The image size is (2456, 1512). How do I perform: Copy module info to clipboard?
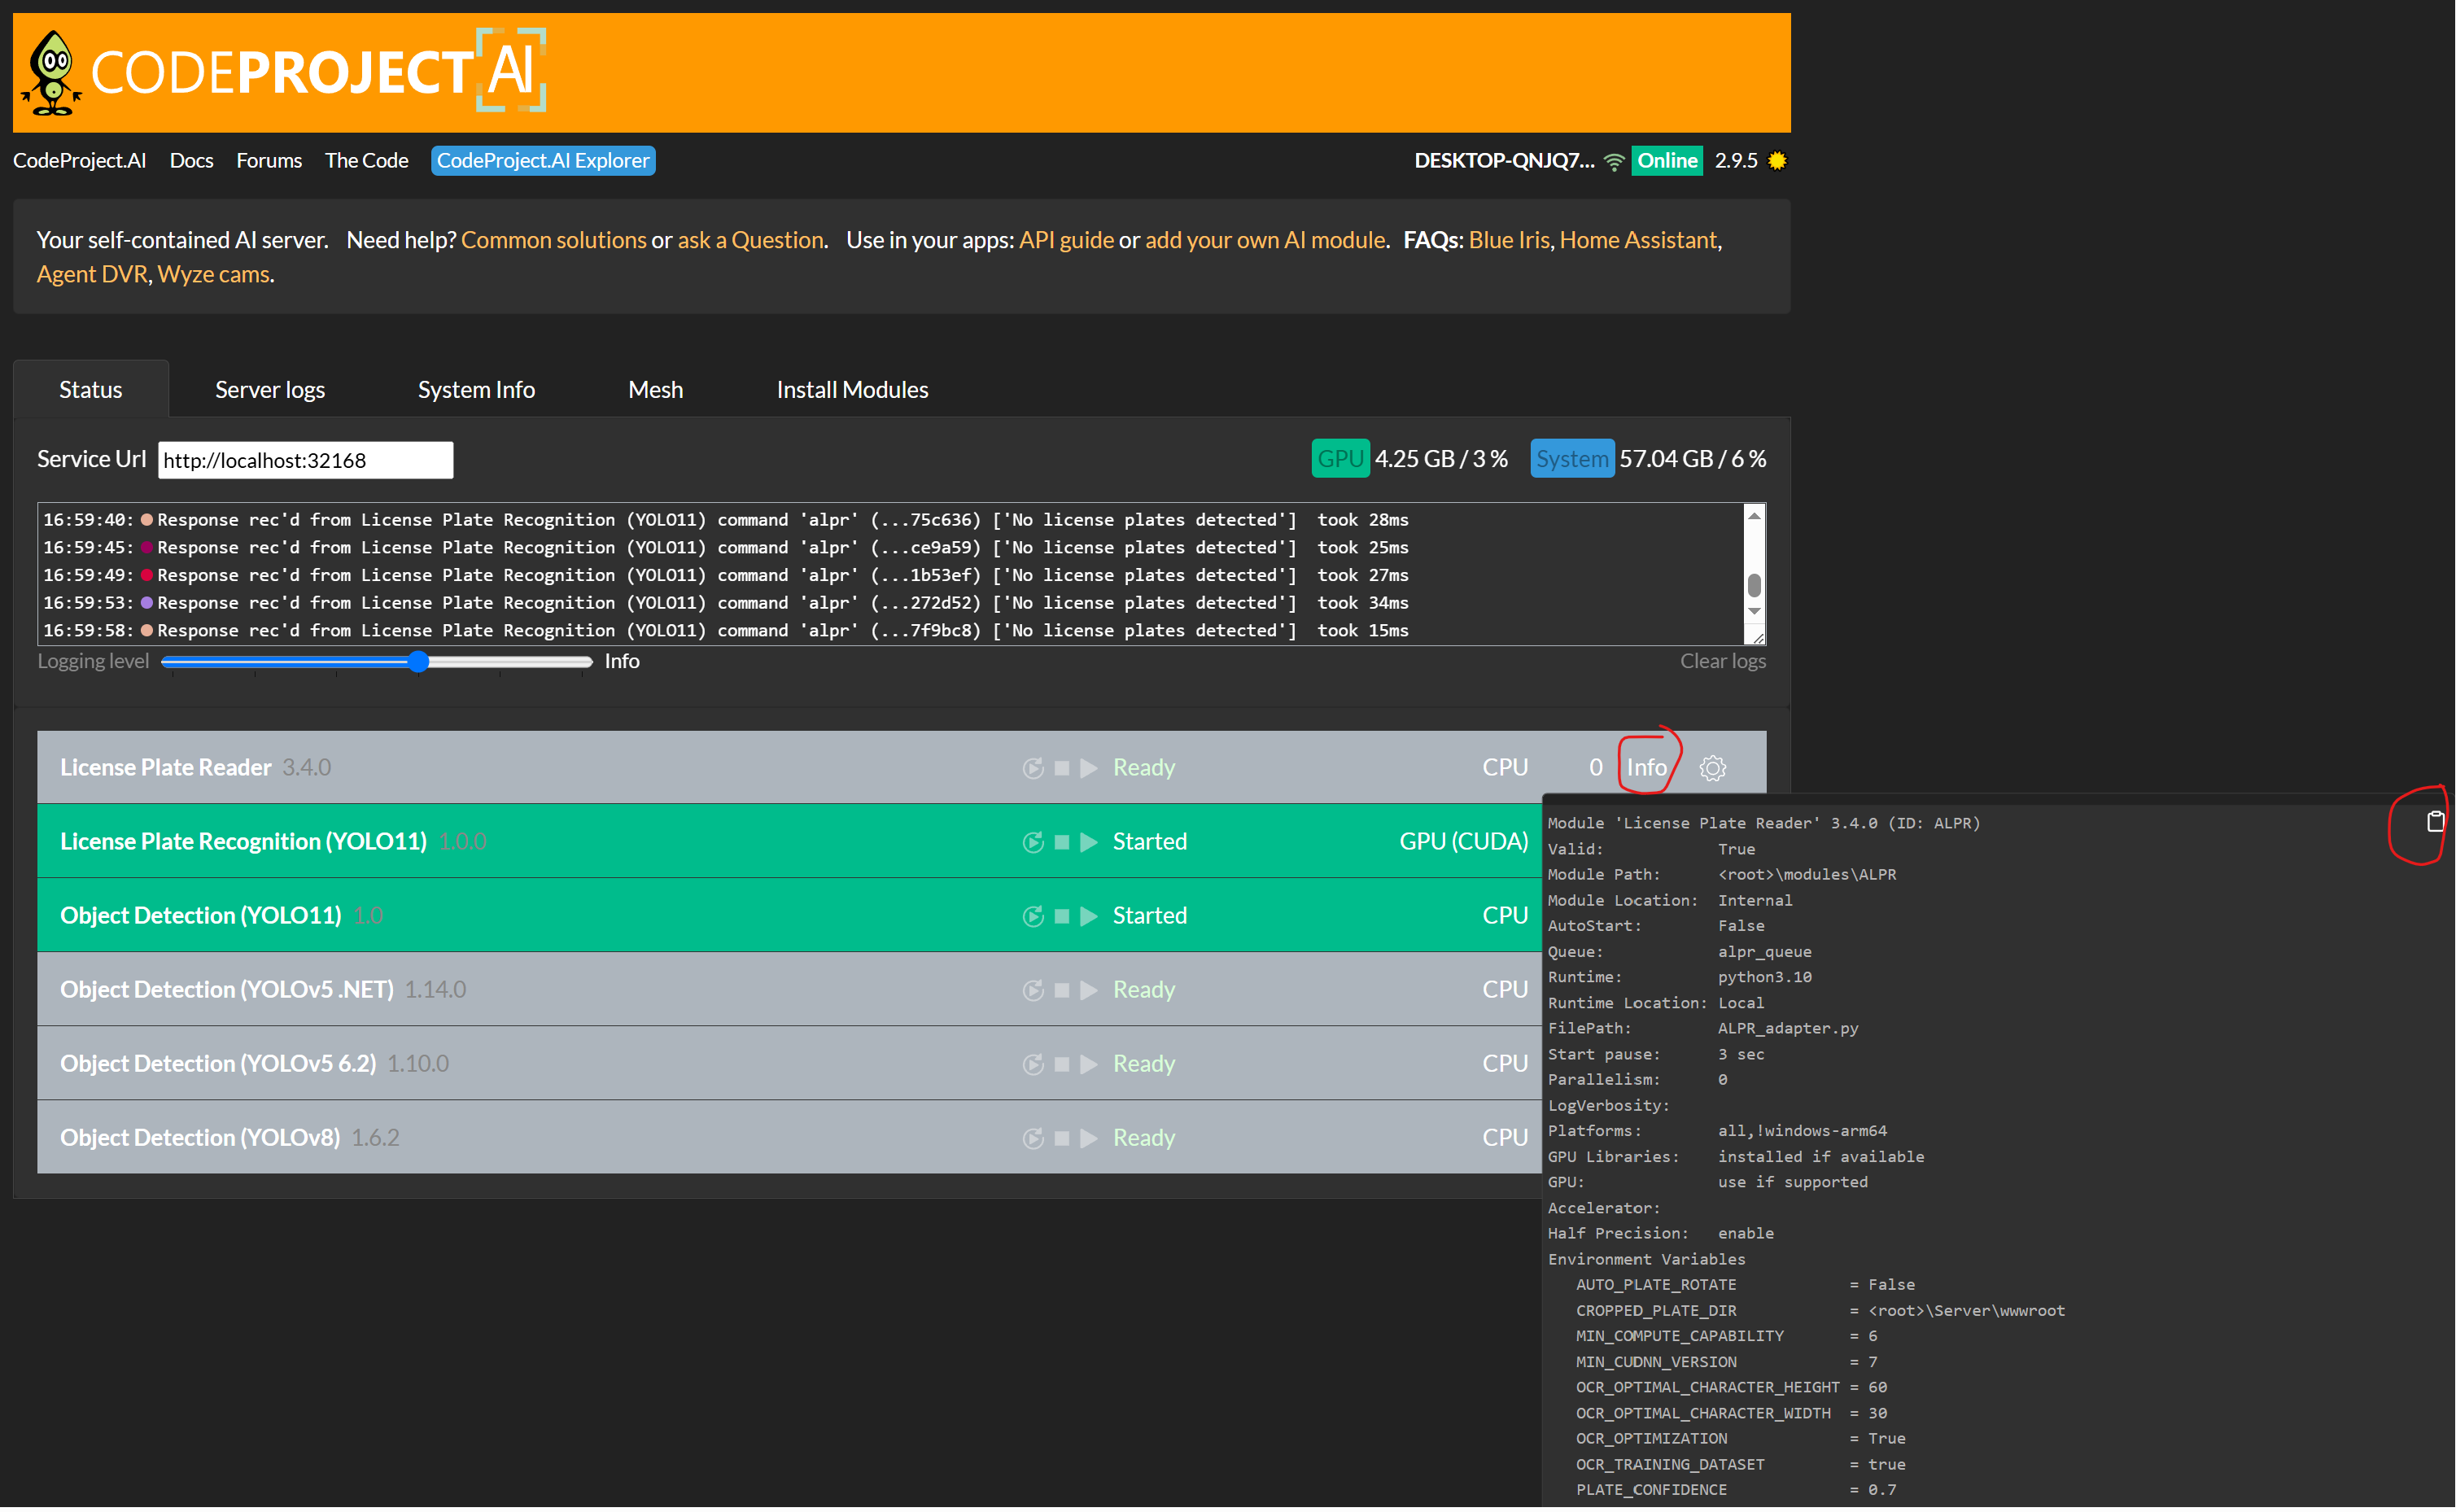[2435, 822]
